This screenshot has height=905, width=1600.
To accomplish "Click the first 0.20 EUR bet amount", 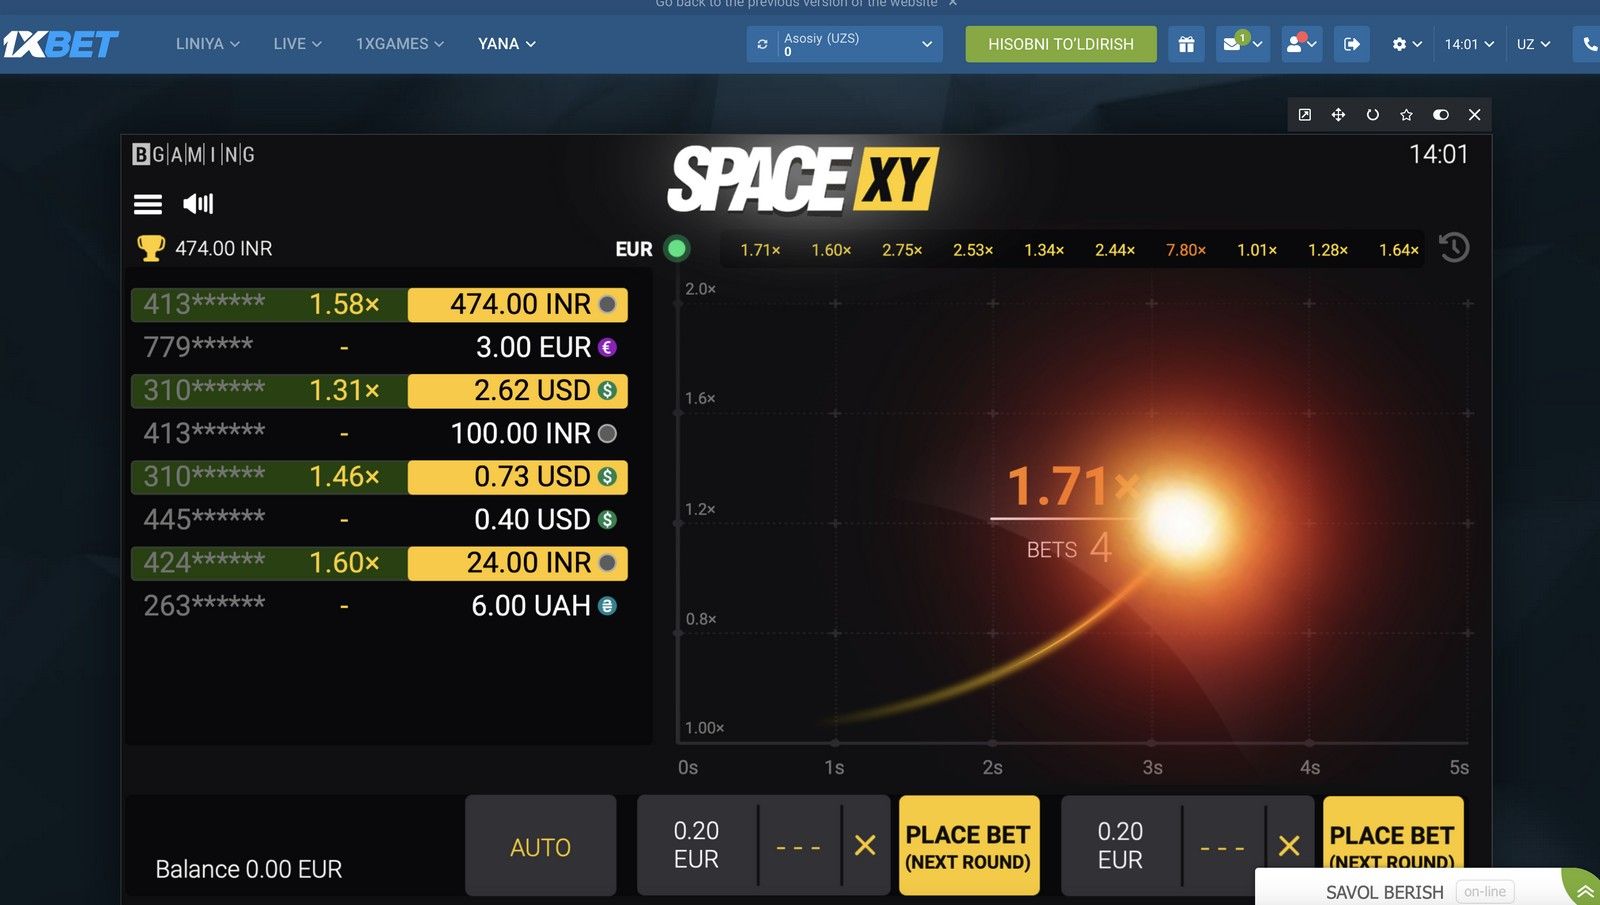I will tap(696, 845).
